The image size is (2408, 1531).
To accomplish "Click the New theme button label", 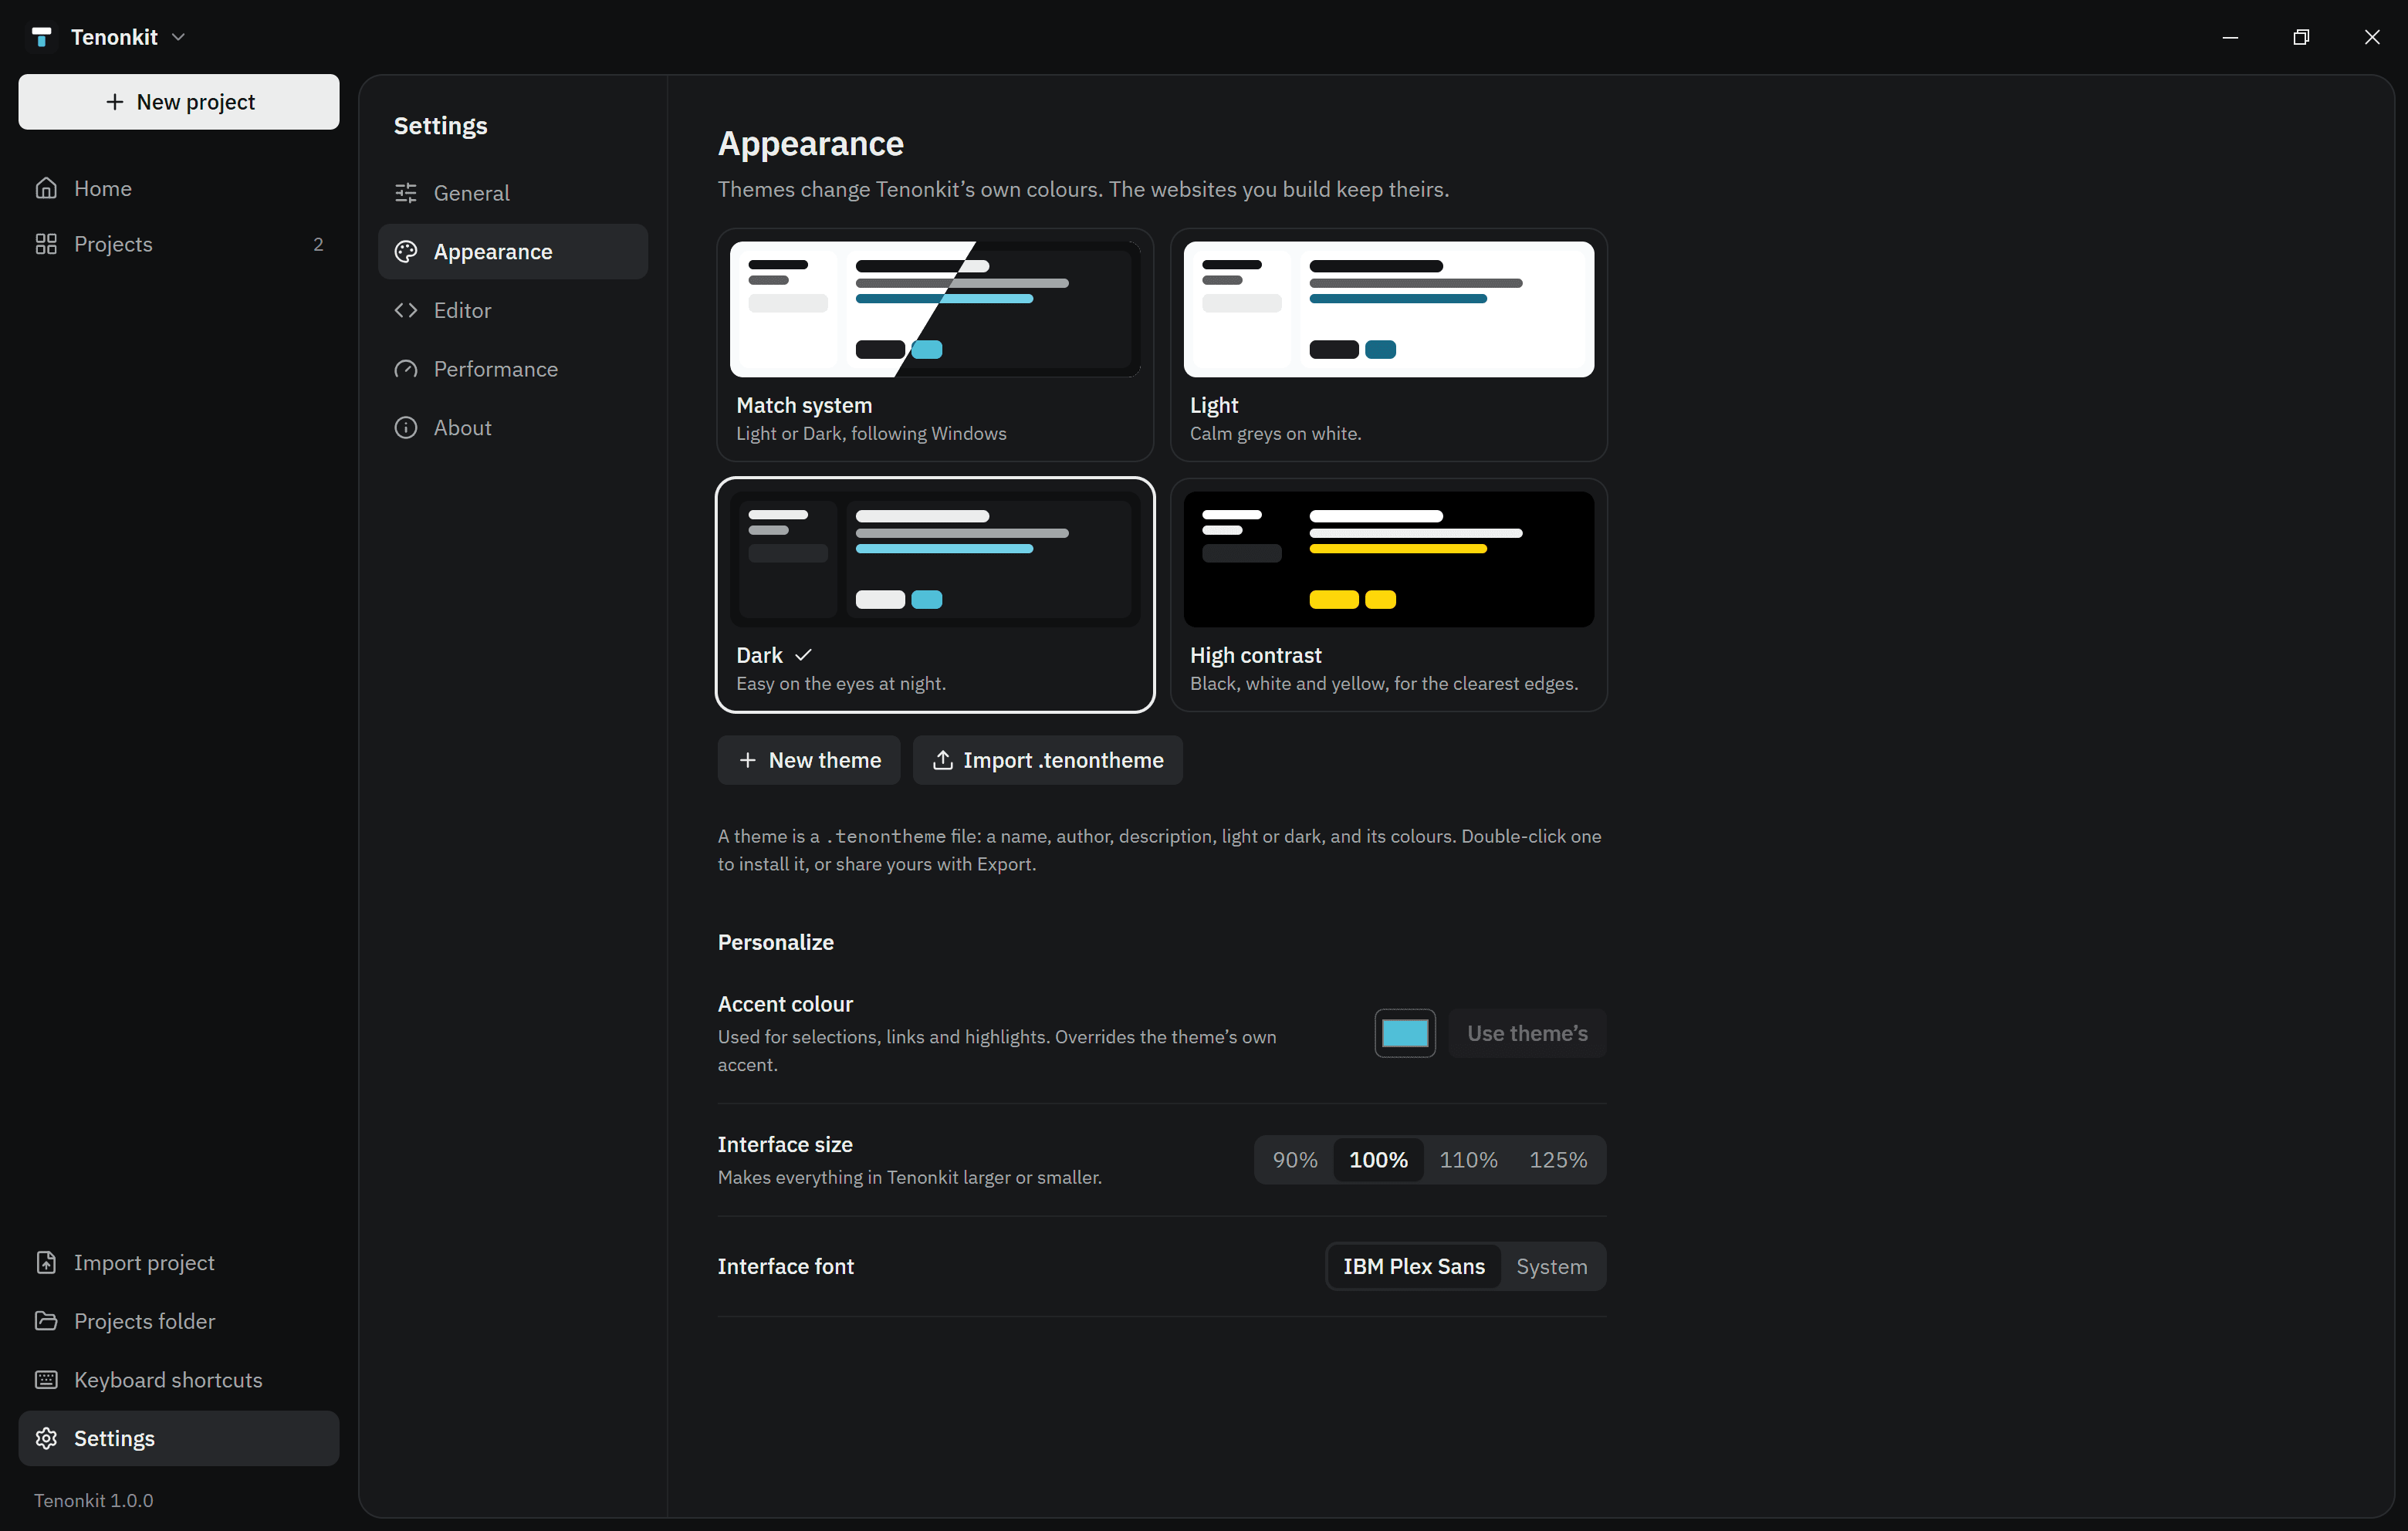I will pos(825,760).
